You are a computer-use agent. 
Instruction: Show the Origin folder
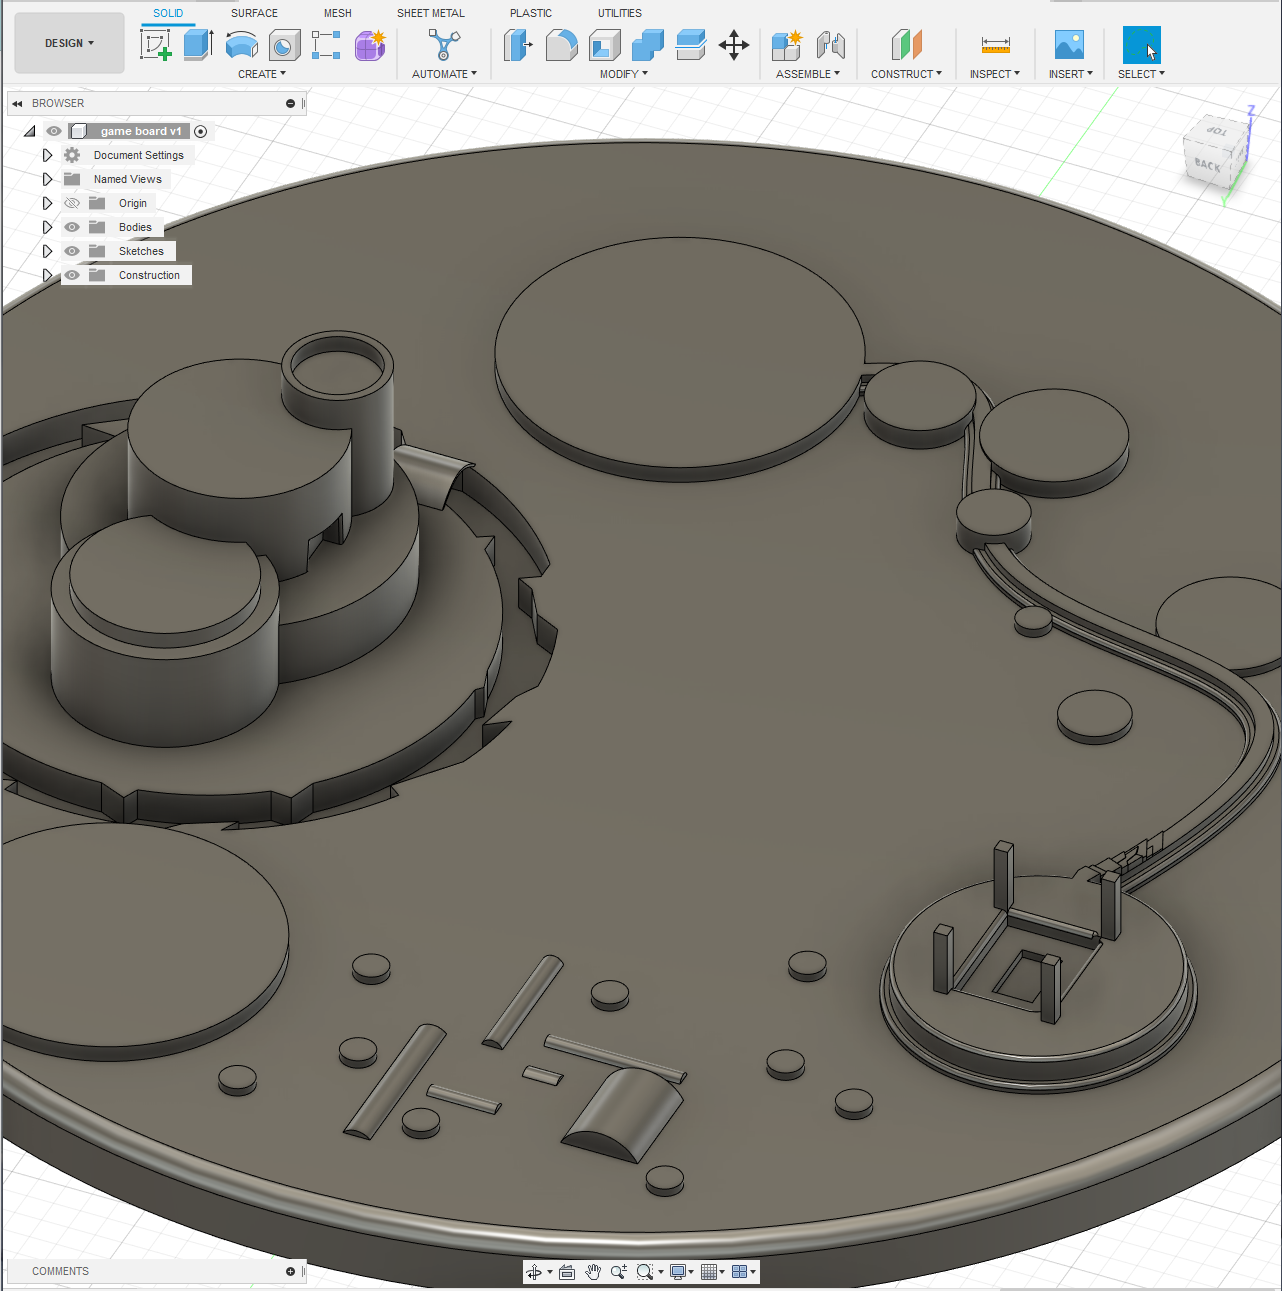pyautogui.click(x=71, y=203)
